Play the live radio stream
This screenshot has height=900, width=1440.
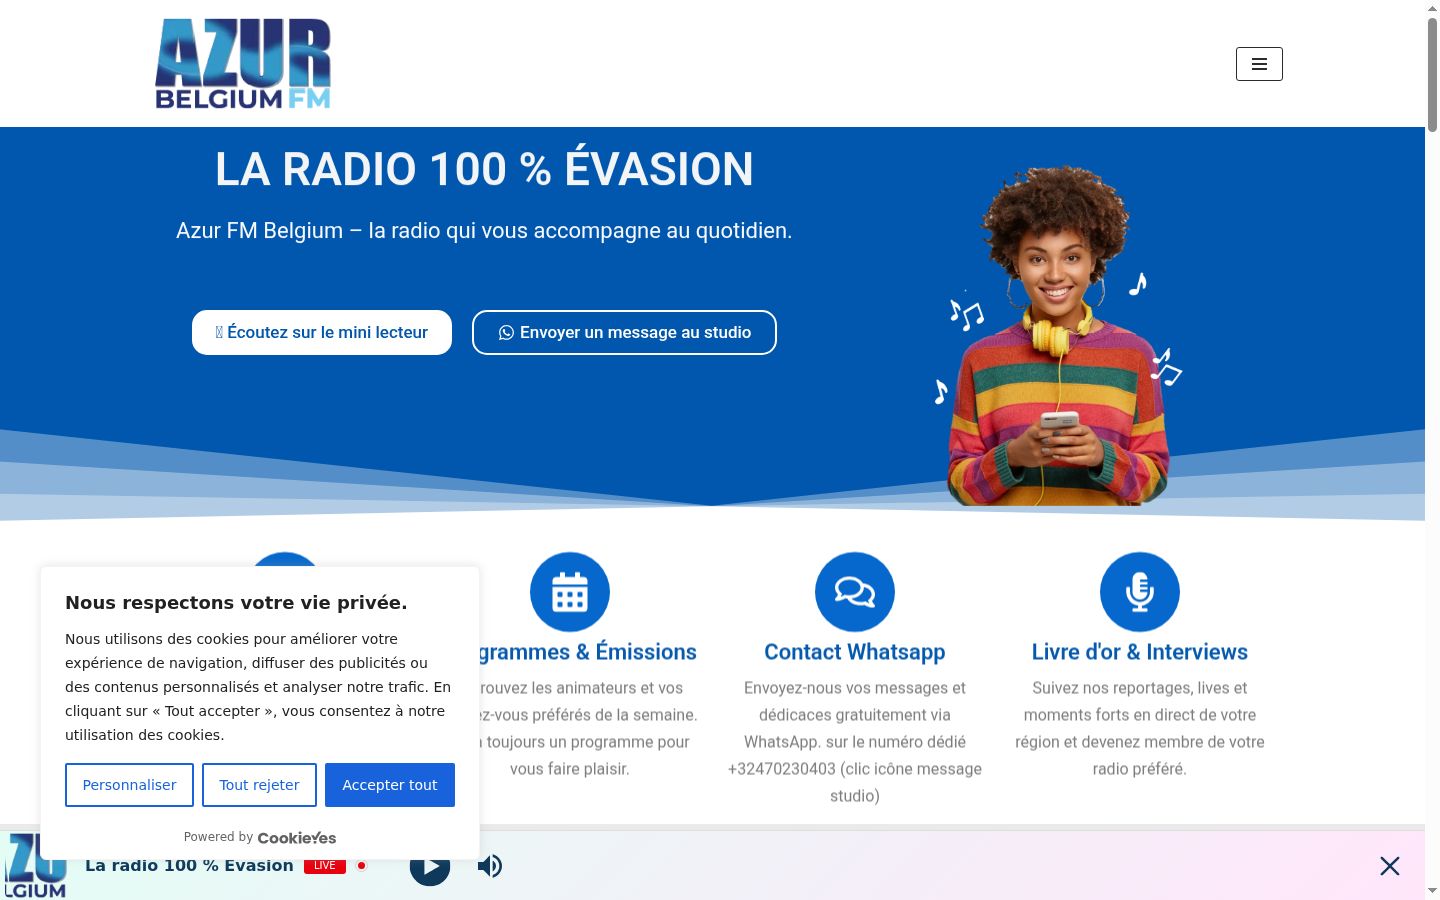430,866
